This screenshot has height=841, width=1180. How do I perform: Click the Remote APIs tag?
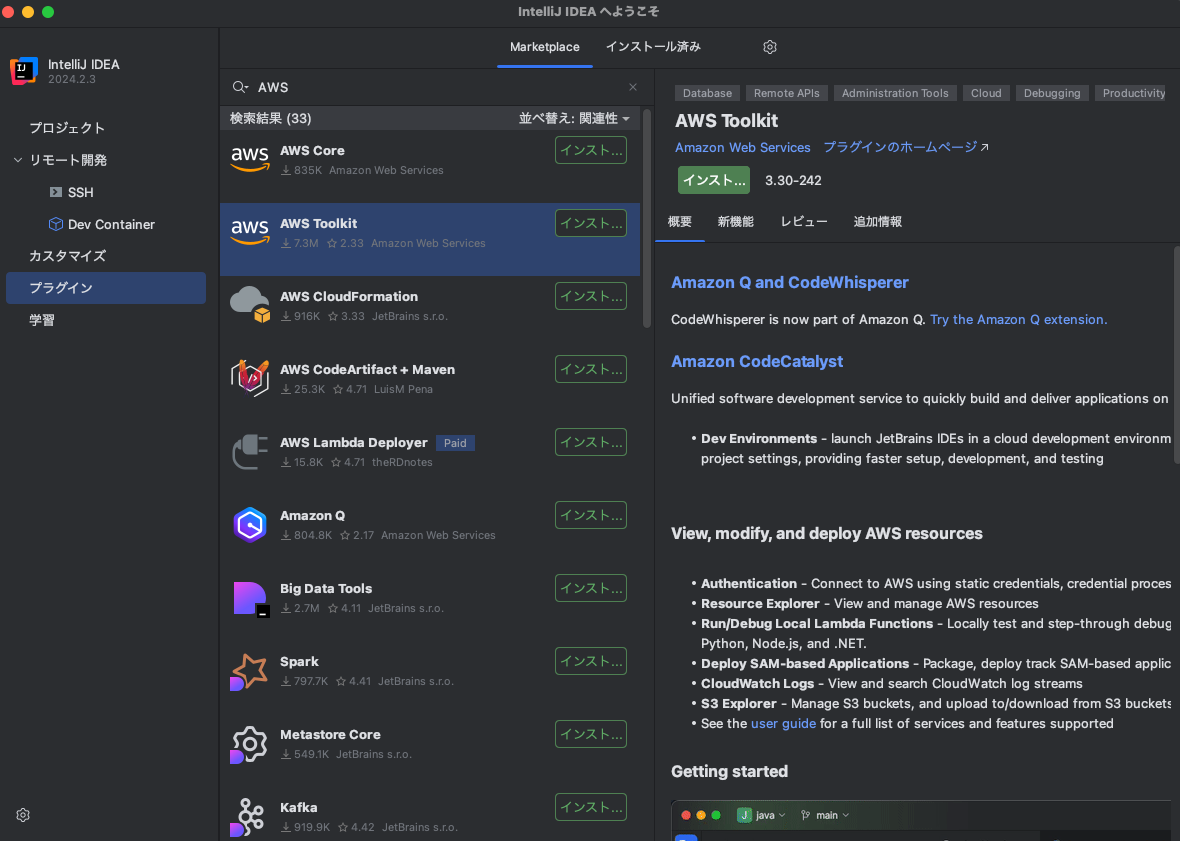[786, 93]
